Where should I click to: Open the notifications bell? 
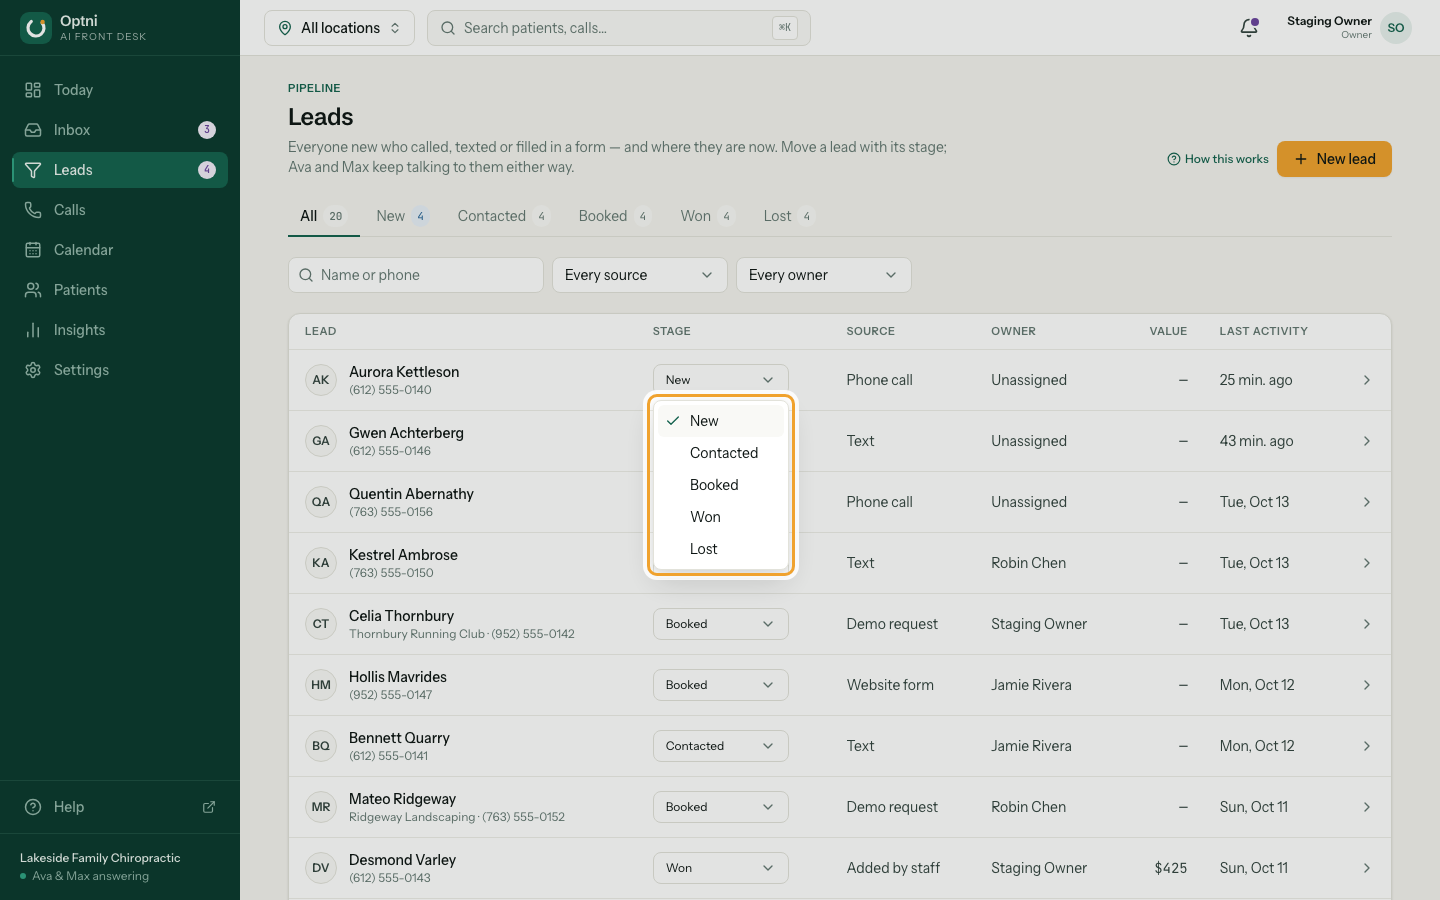[1249, 28]
